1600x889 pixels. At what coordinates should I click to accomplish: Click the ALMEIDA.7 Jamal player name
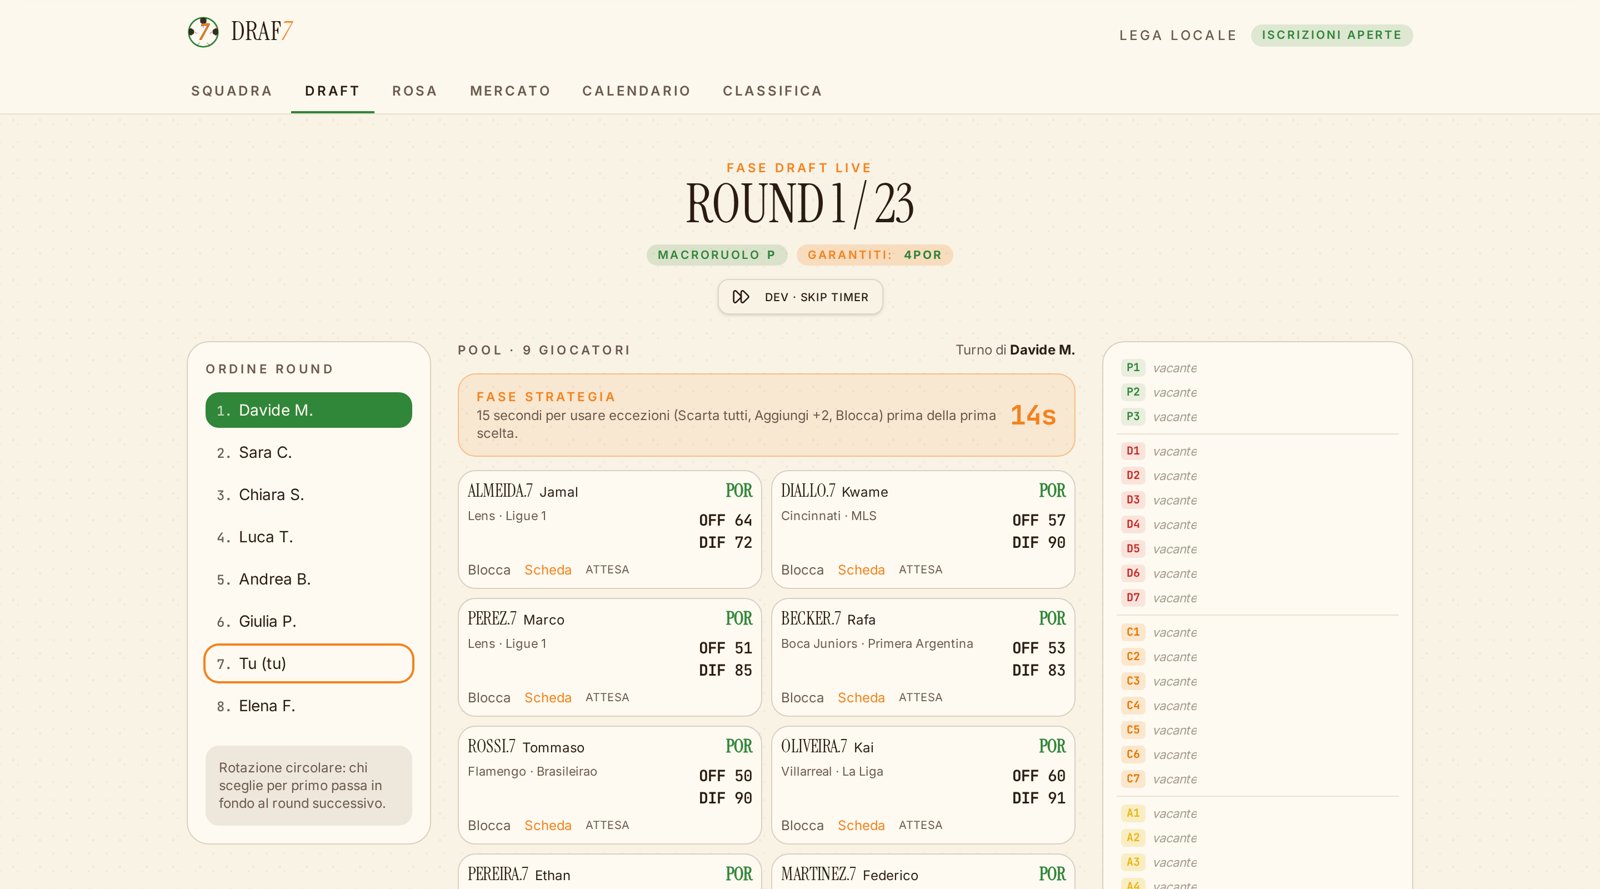click(x=523, y=491)
